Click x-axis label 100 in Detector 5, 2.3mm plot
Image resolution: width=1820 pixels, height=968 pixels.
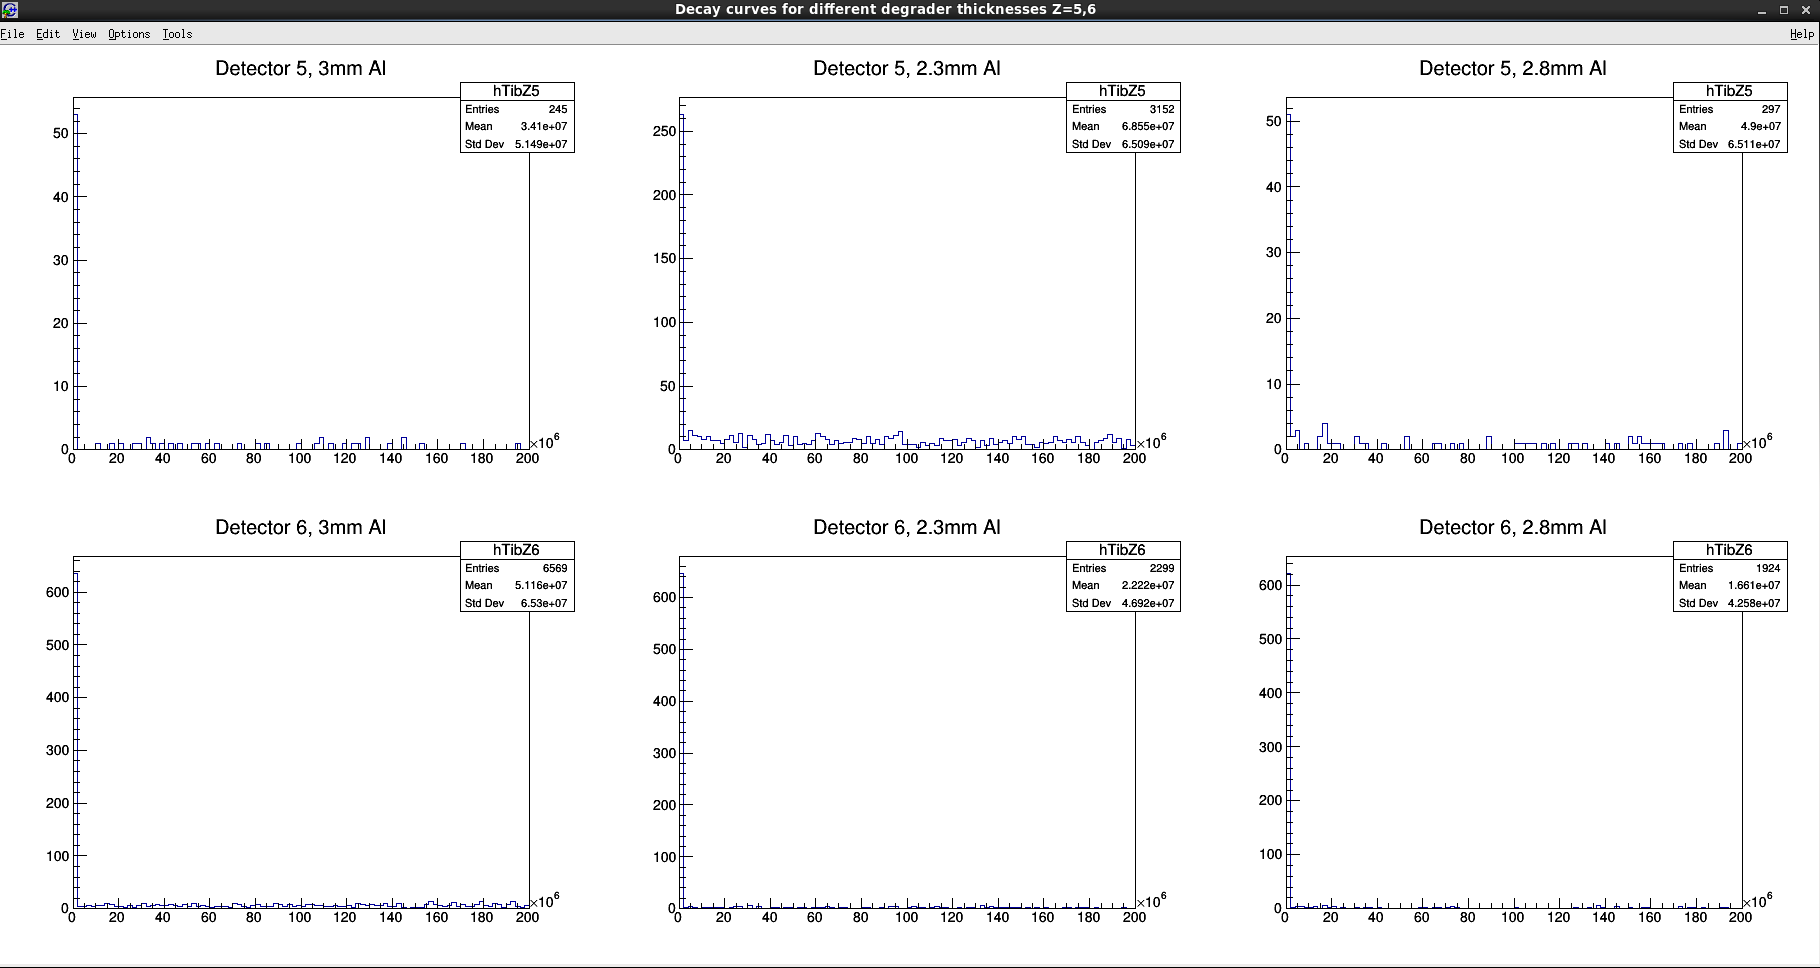click(906, 459)
